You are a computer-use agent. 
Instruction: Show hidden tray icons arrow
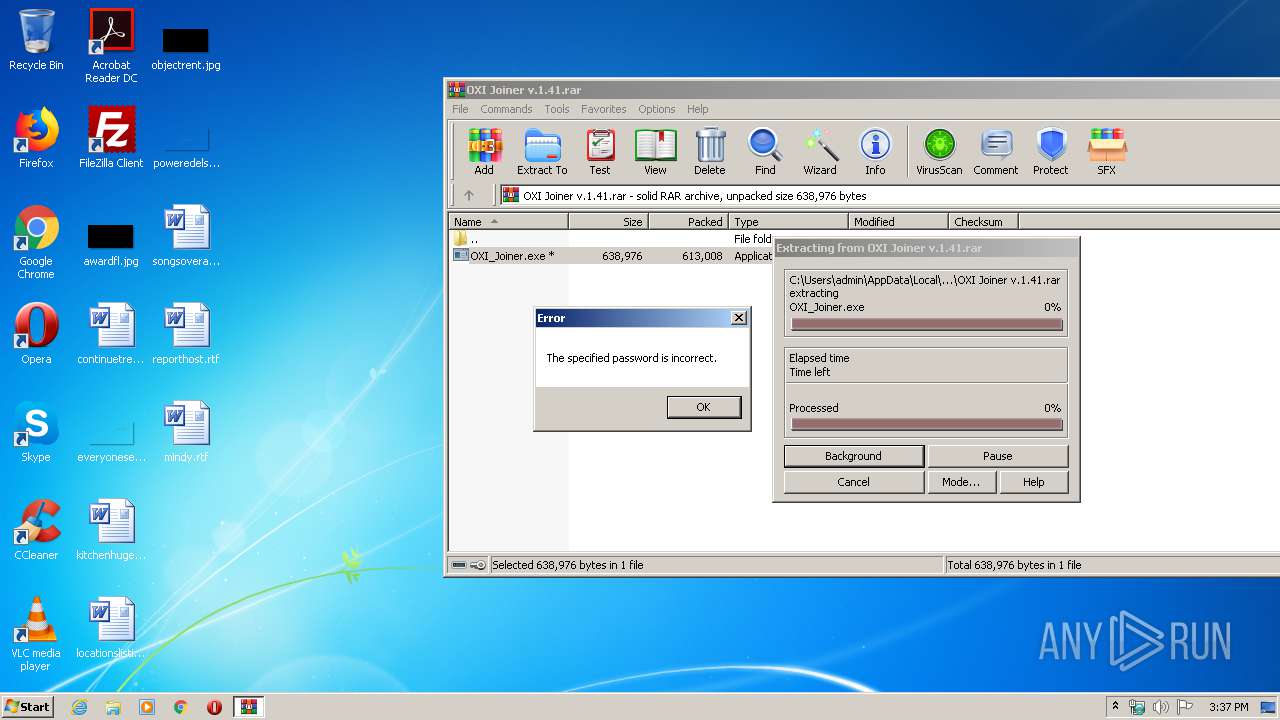[1115, 707]
